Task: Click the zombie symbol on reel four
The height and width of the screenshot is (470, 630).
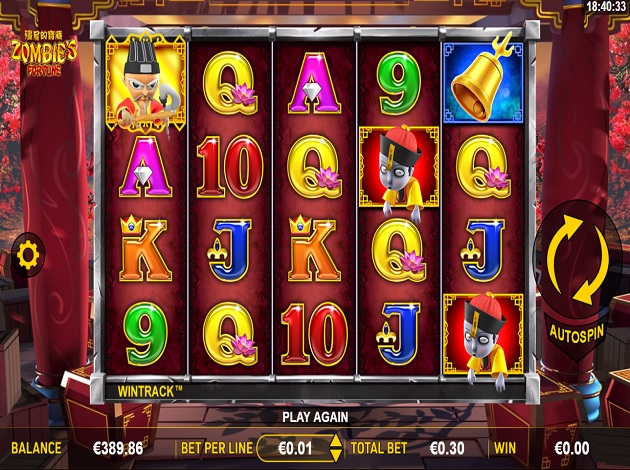Action: click(399, 171)
